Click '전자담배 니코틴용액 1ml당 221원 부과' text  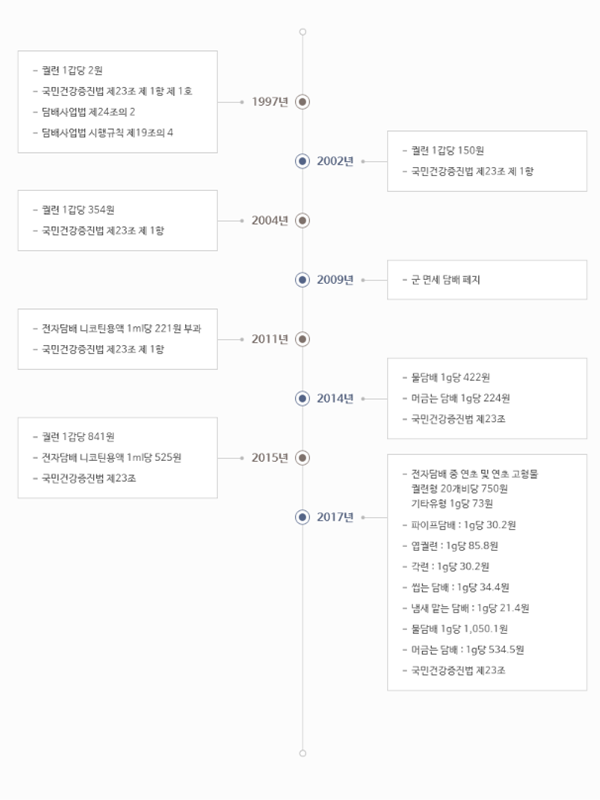121,329
